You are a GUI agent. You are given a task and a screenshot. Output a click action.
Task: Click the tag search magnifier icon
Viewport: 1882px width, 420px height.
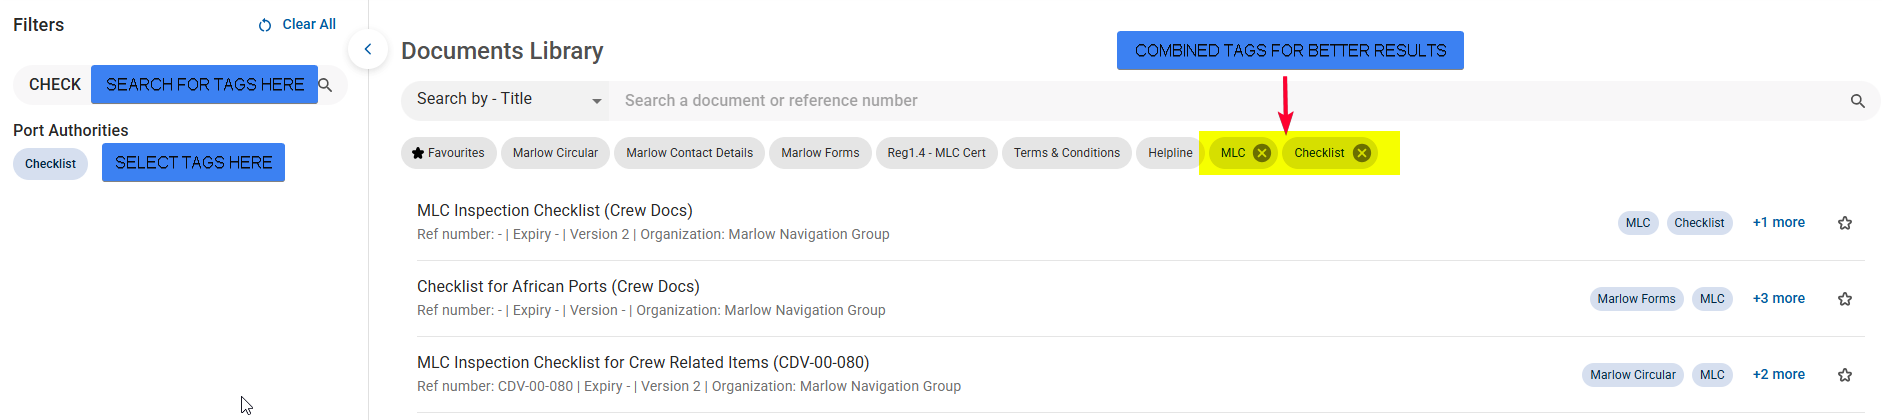click(x=325, y=85)
